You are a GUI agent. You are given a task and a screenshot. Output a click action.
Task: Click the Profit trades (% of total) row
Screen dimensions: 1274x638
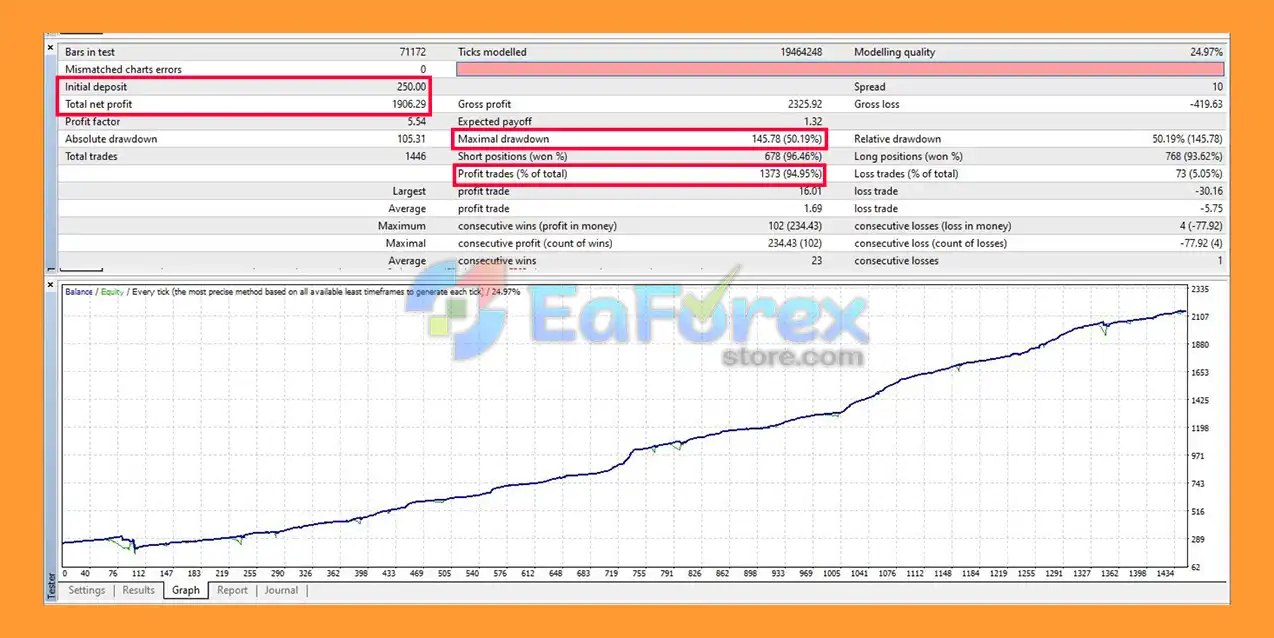pyautogui.click(x=639, y=174)
